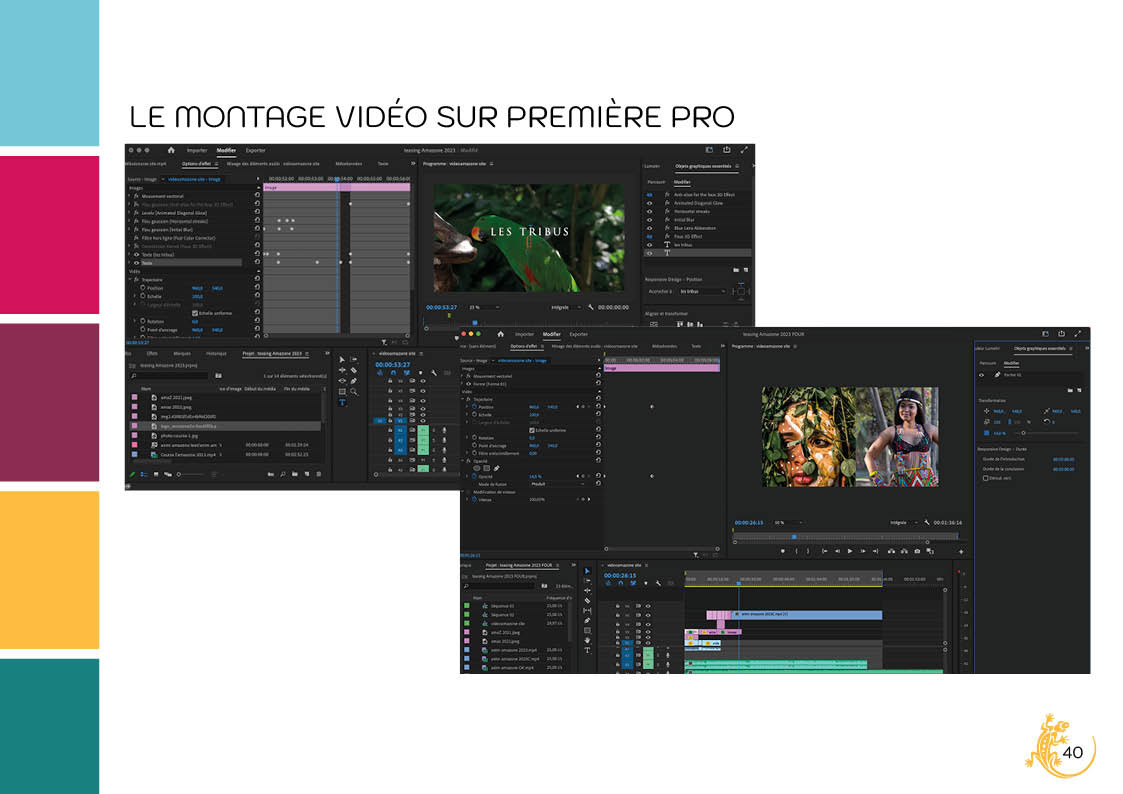
Task: Collapse the Opacité section in front window
Action: click(463, 461)
